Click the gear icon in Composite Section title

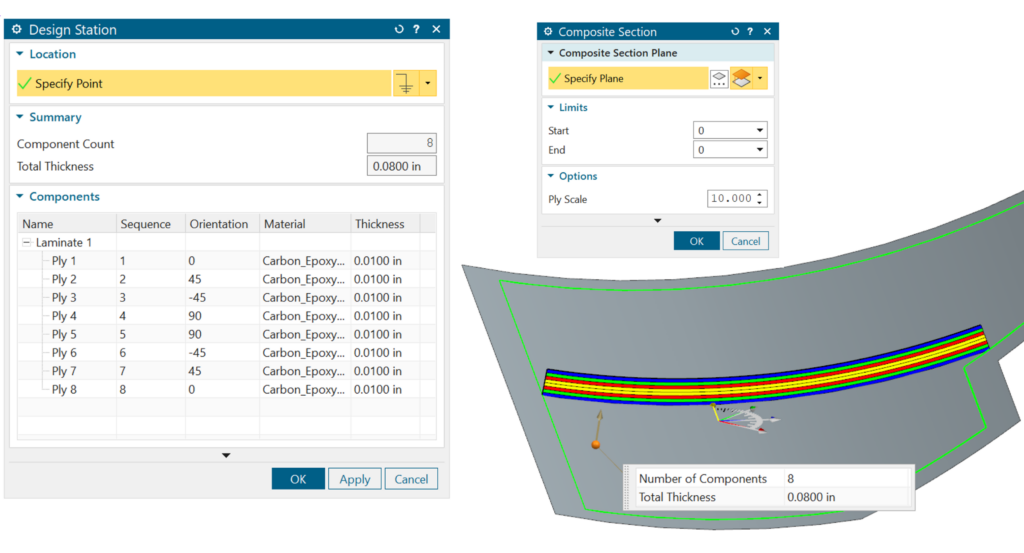click(547, 32)
